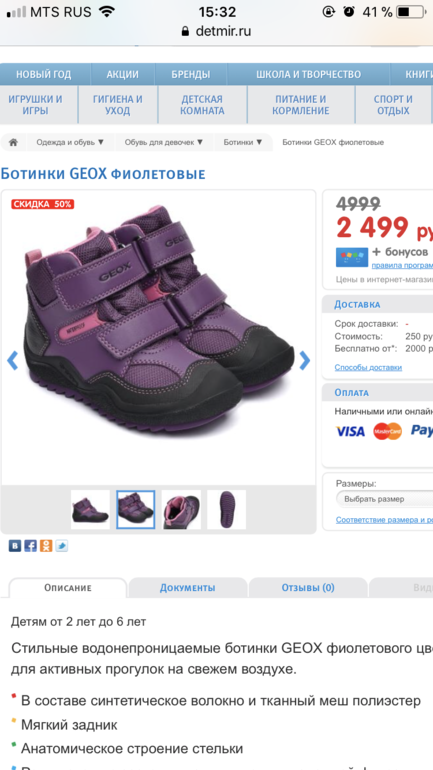
Task: Open Отзывы (0) tab
Action: click(308, 588)
